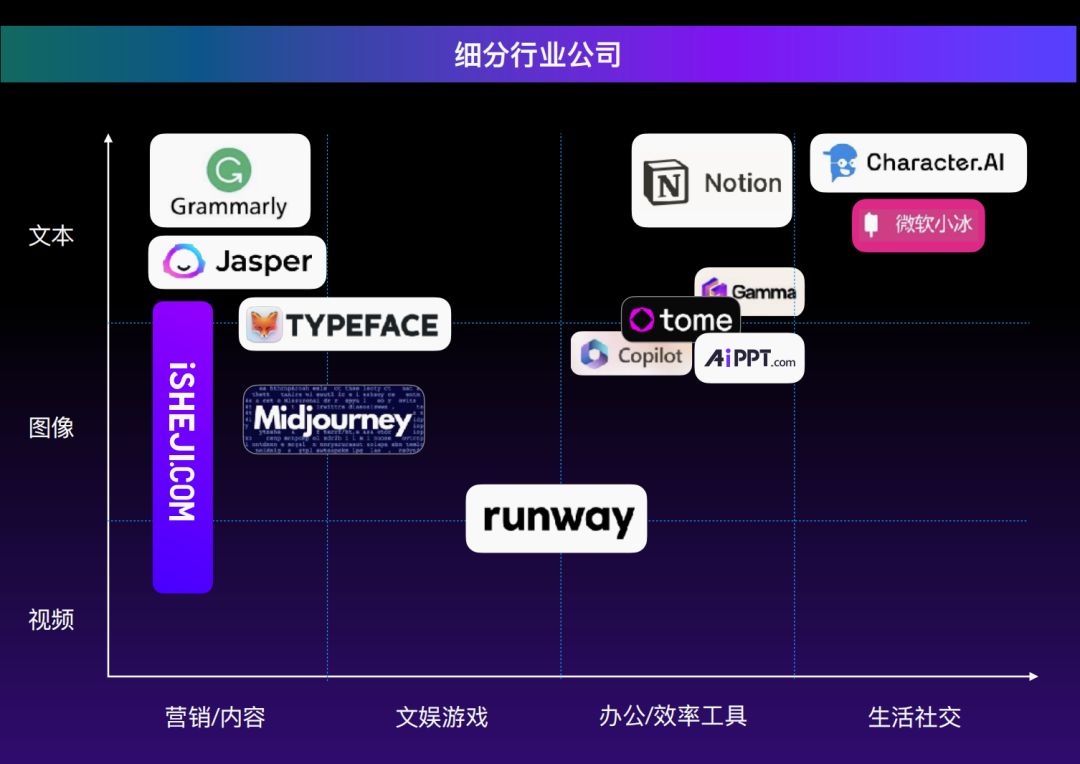Viewport: 1080px width, 764px height.
Task: Click the tome circle logo icon
Action: click(x=642, y=320)
